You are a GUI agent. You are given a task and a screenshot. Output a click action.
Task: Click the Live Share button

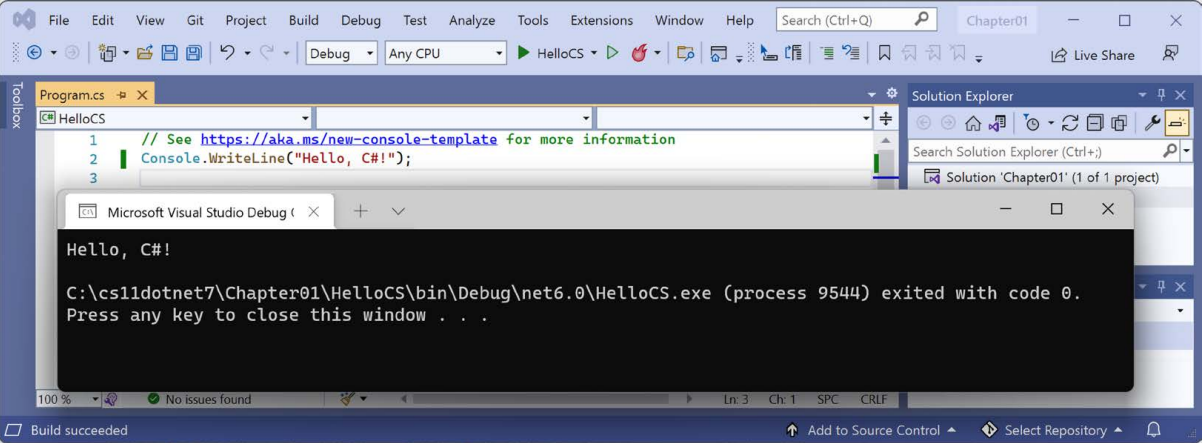pos(1092,55)
